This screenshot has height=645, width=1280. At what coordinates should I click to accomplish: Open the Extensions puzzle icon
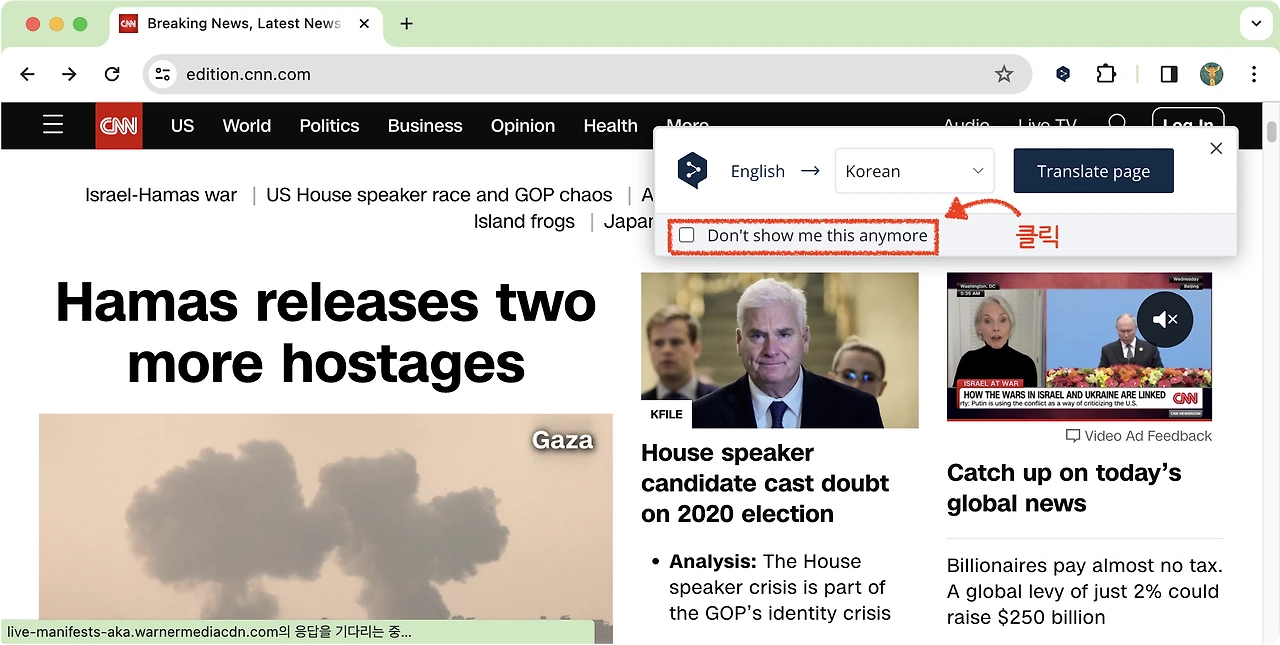[x=1106, y=74]
